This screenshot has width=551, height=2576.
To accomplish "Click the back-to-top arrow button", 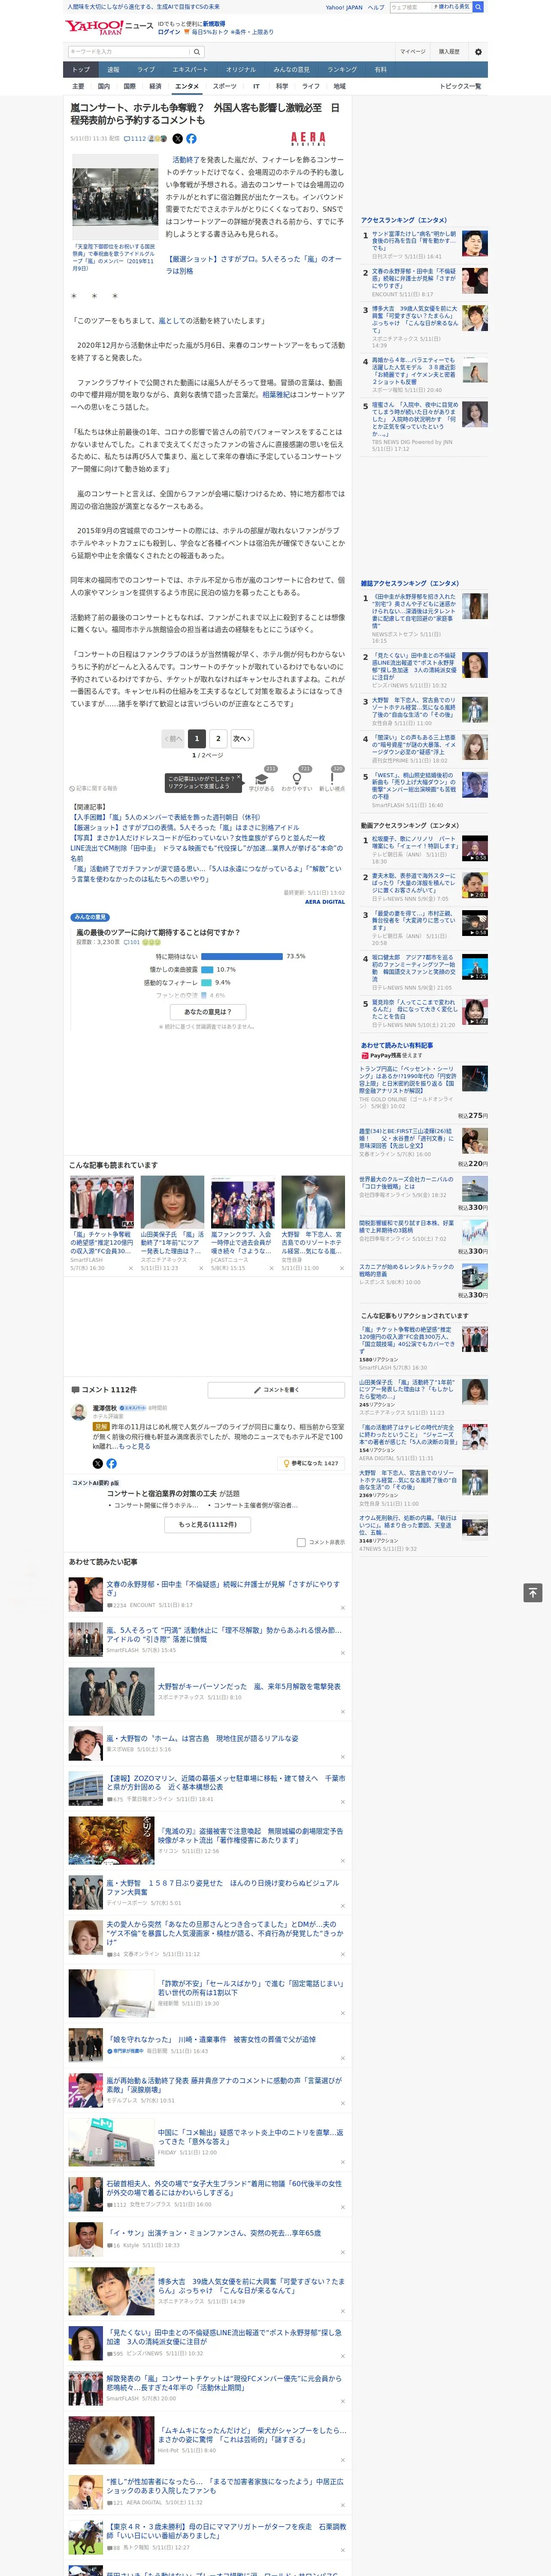I will pyautogui.click(x=532, y=1592).
